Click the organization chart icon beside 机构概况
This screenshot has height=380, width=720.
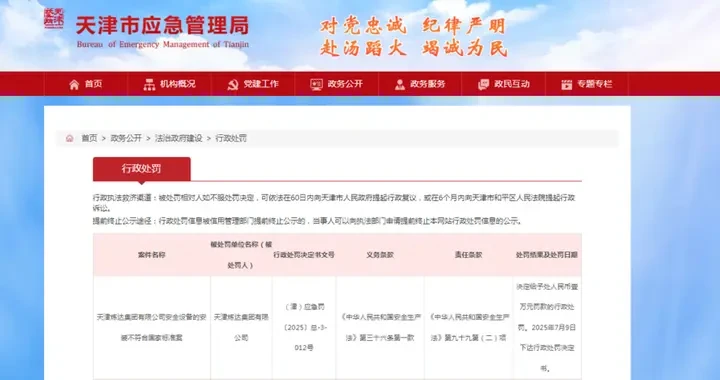149,84
